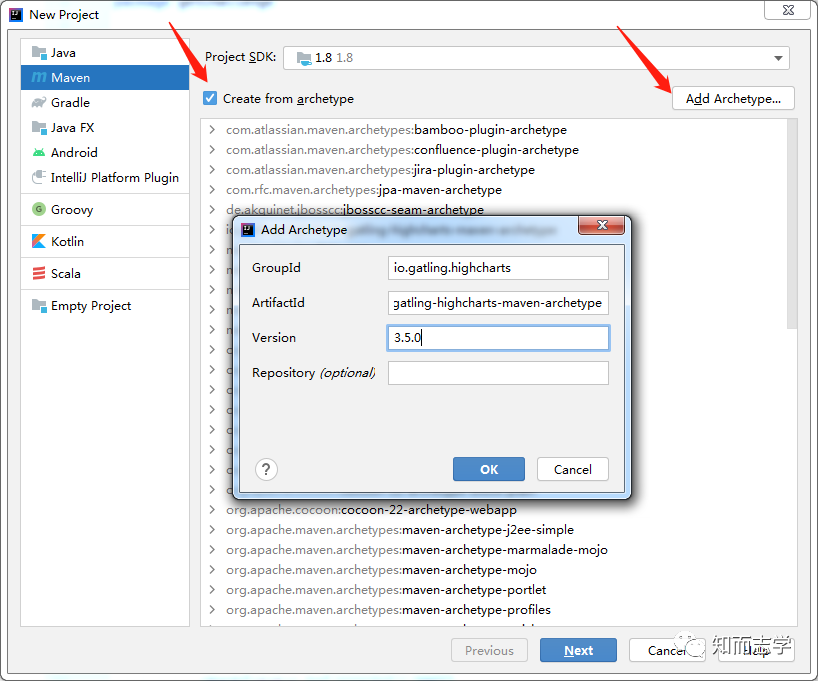Viewport: 818px width, 681px height.
Task: Expand the bamboo-plugin-archetype entry
Action: pyautogui.click(x=212, y=129)
